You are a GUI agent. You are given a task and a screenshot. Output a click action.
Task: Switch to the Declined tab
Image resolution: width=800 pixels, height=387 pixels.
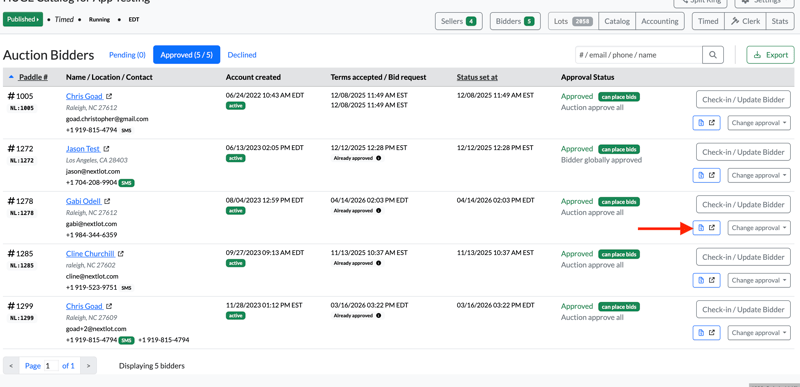(x=242, y=55)
